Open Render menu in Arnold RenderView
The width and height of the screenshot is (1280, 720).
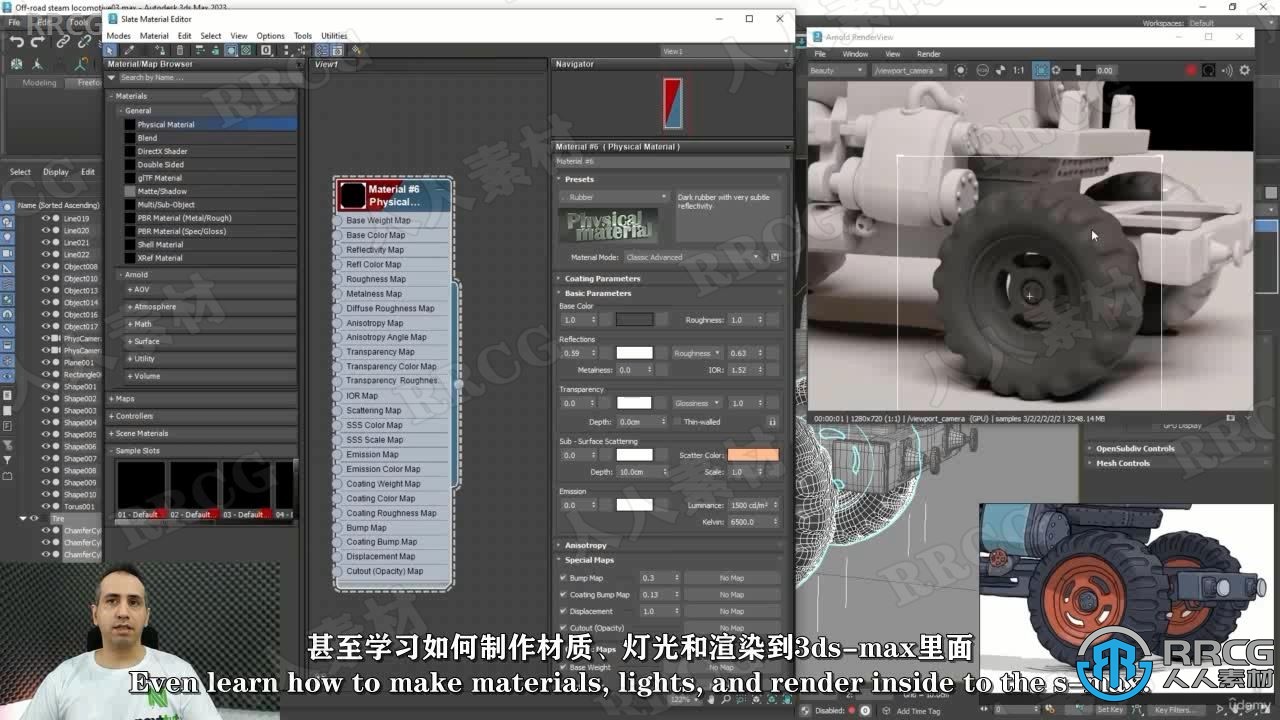[929, 54]
